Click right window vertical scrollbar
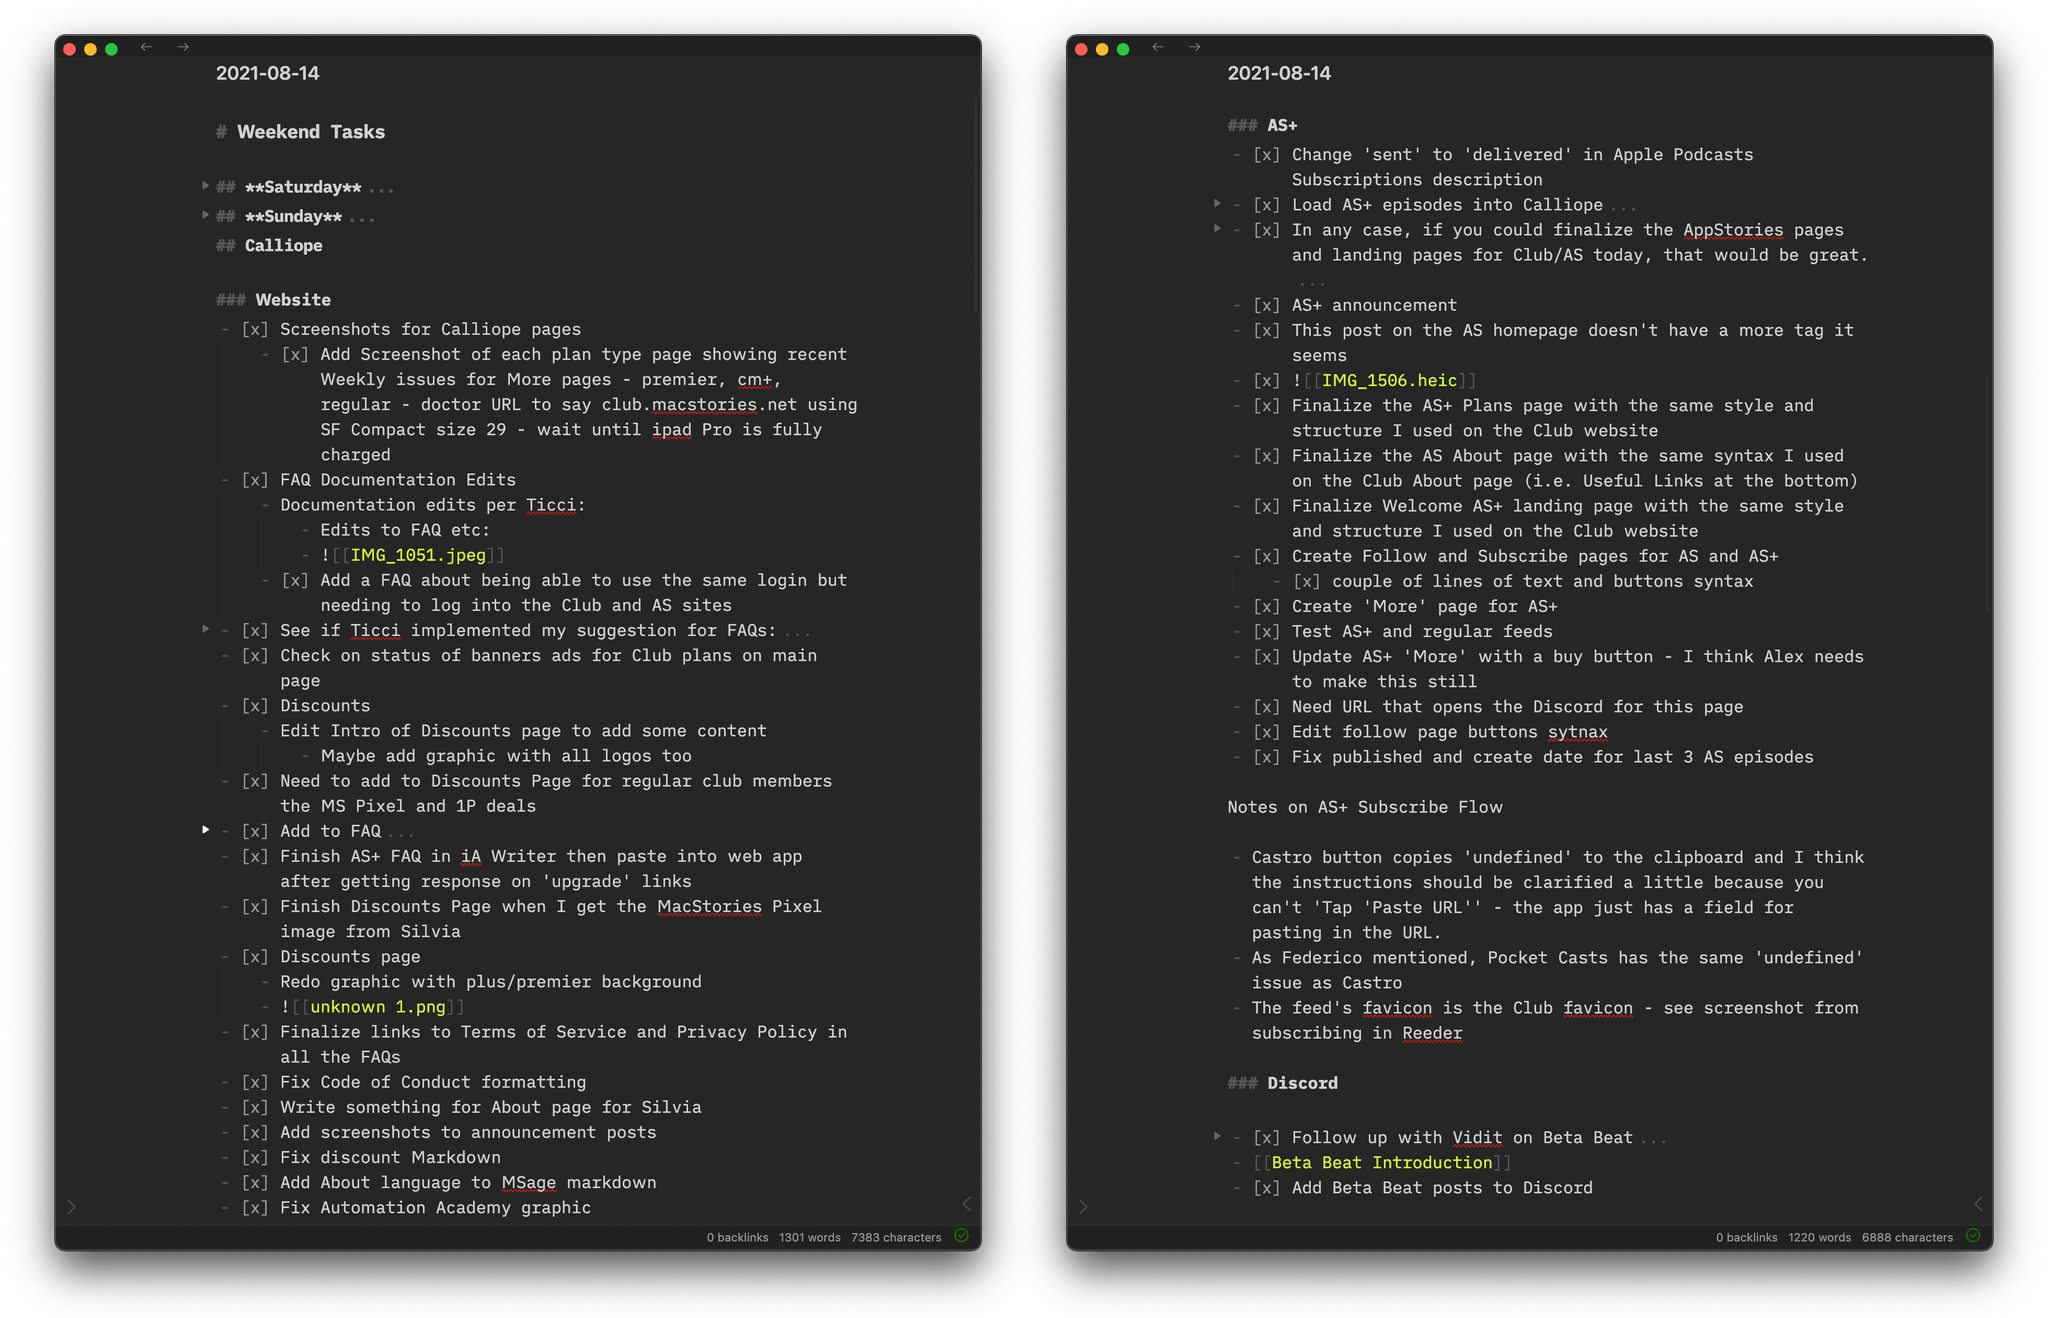The height and width of the screenshot is (1318, 2048). click(x=1987, y=495)
